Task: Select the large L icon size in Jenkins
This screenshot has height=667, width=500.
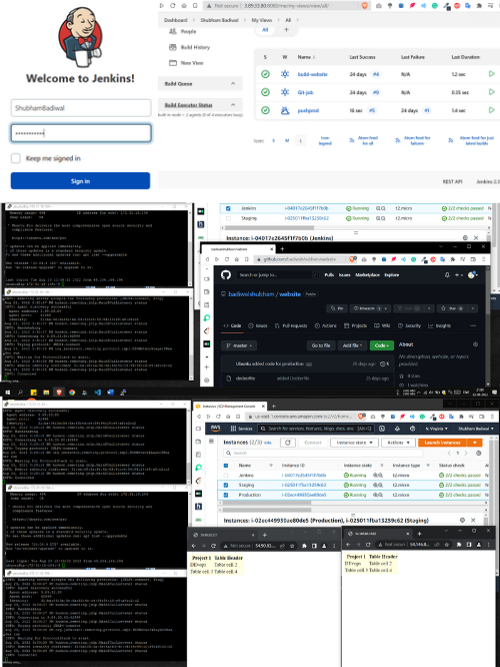Action: (x=300, y=141)
